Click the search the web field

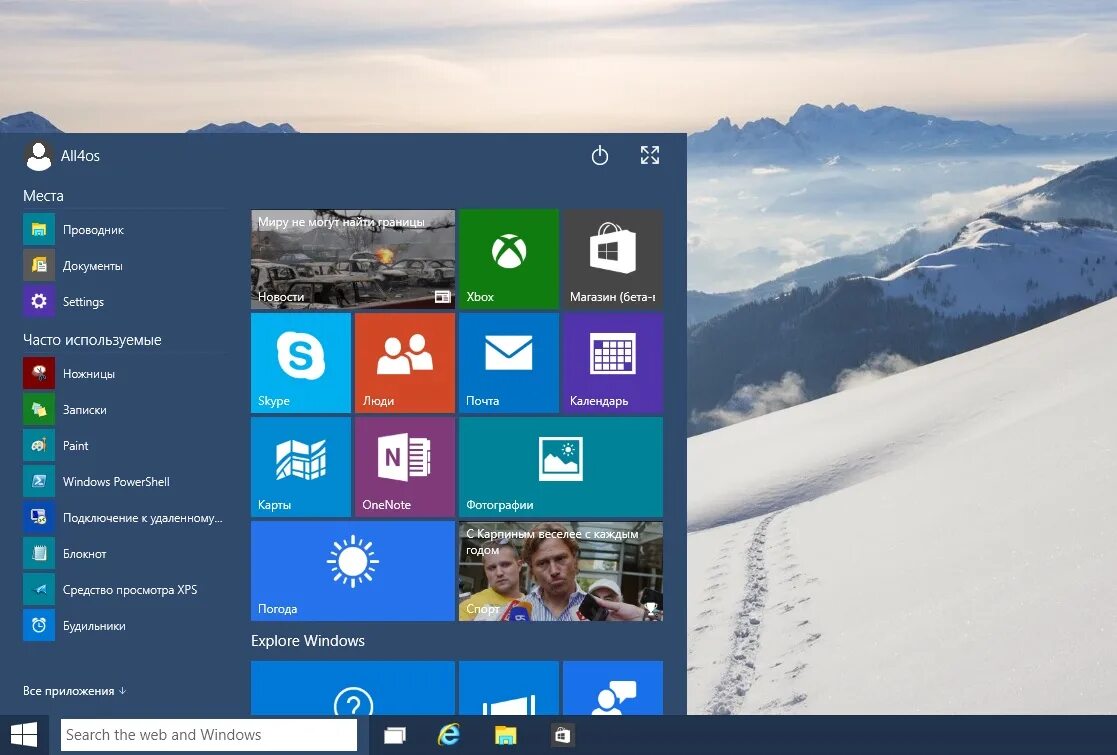click(x=208, y=734)
